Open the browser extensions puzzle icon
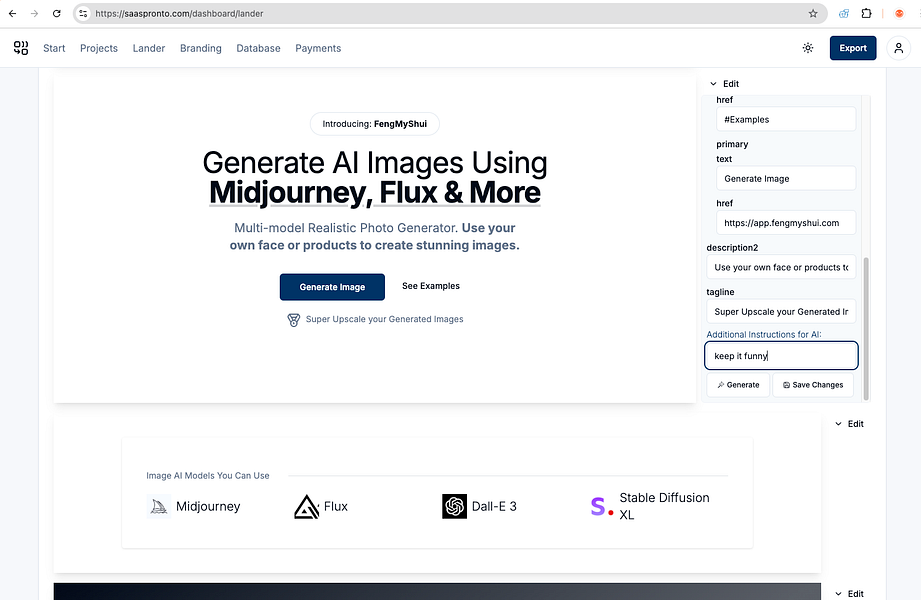 coord(866,13)
